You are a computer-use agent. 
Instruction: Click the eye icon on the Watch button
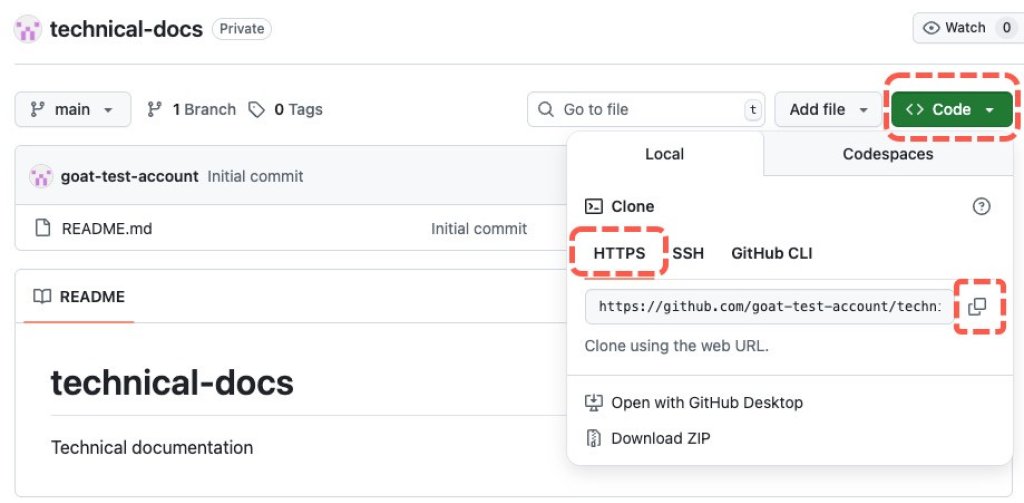point(931,28)
